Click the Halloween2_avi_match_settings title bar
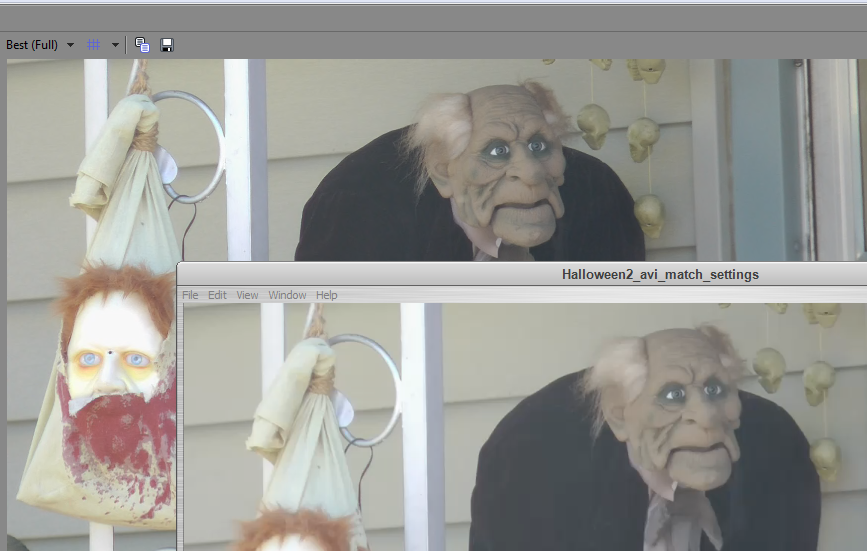 pyautogui.click(x=522, y=274)
